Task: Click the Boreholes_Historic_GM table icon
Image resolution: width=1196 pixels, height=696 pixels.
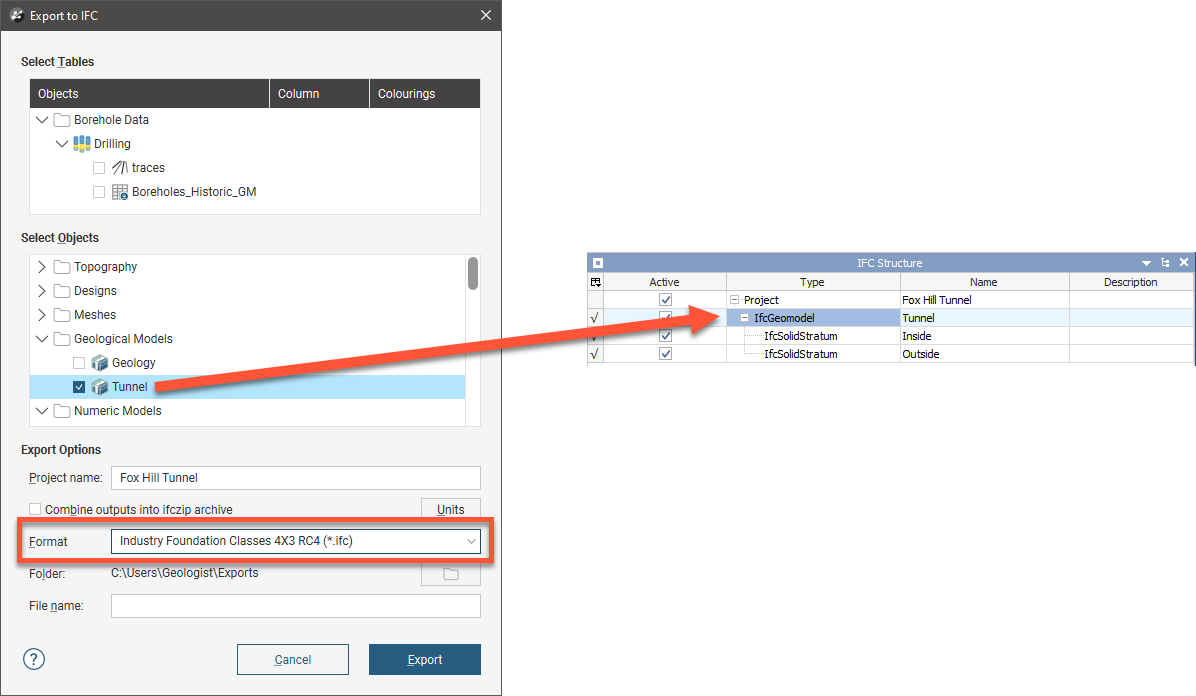Action: pos(120,192)
